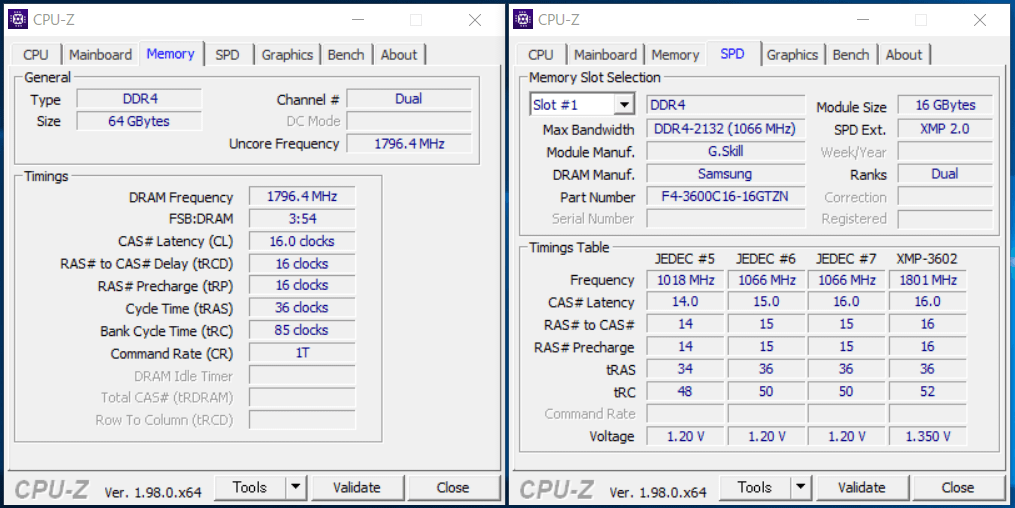This screenshot has height=508, width=1015.
Task: Click the JEDEC #5 CAS# Latency 14.0 cell
Action: click(x=686, y=302)
